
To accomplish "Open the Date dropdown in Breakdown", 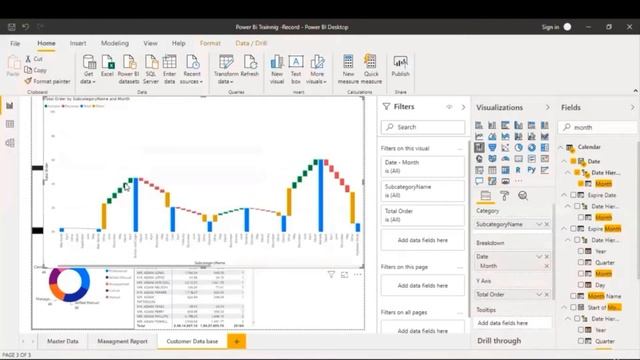I will coord(539,256).
